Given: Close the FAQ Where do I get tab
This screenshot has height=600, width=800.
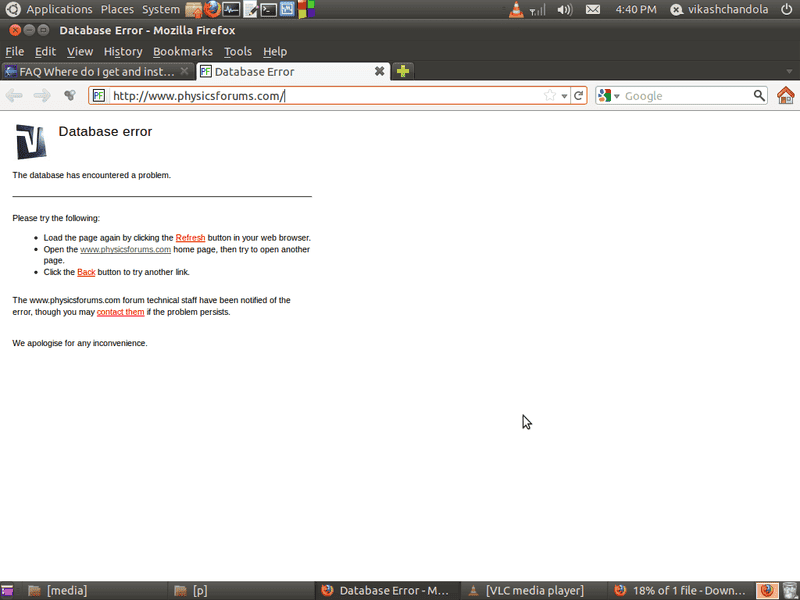Looking at the screenshot, I should tap(185, 71).
